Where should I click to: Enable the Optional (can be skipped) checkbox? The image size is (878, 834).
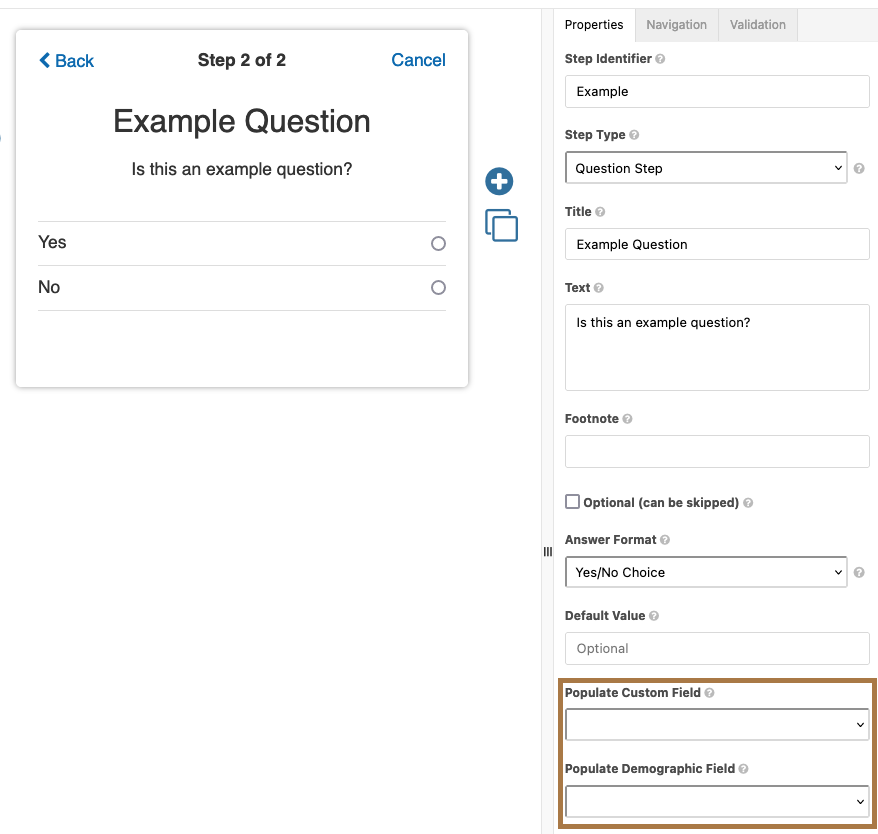point(573,502)
